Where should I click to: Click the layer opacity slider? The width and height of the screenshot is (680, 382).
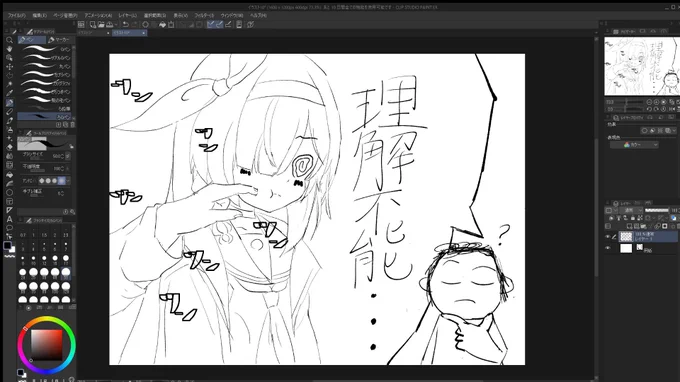point(657,210)
